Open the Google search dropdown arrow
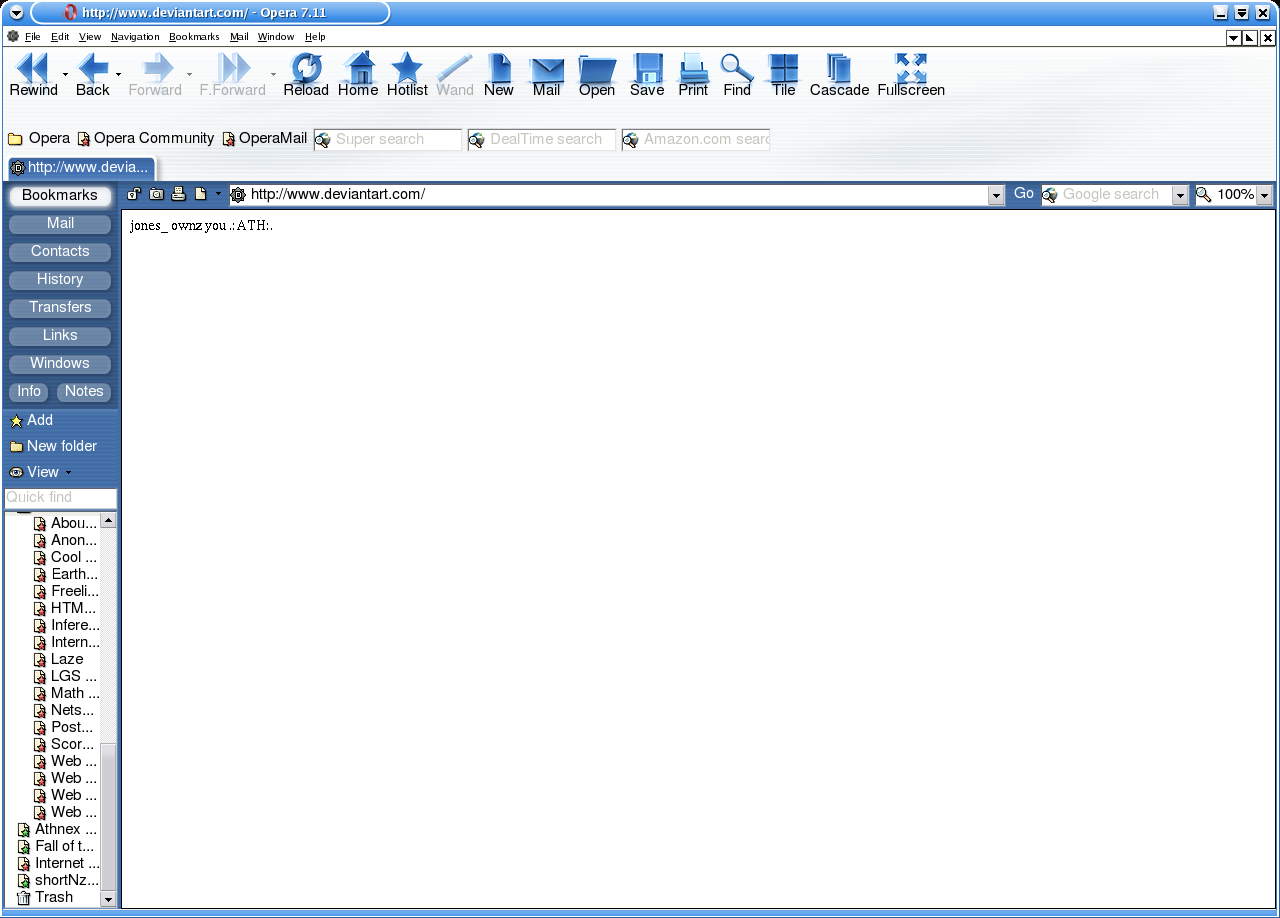The height and width of the screenshot is (918, 1280). 1181,195
